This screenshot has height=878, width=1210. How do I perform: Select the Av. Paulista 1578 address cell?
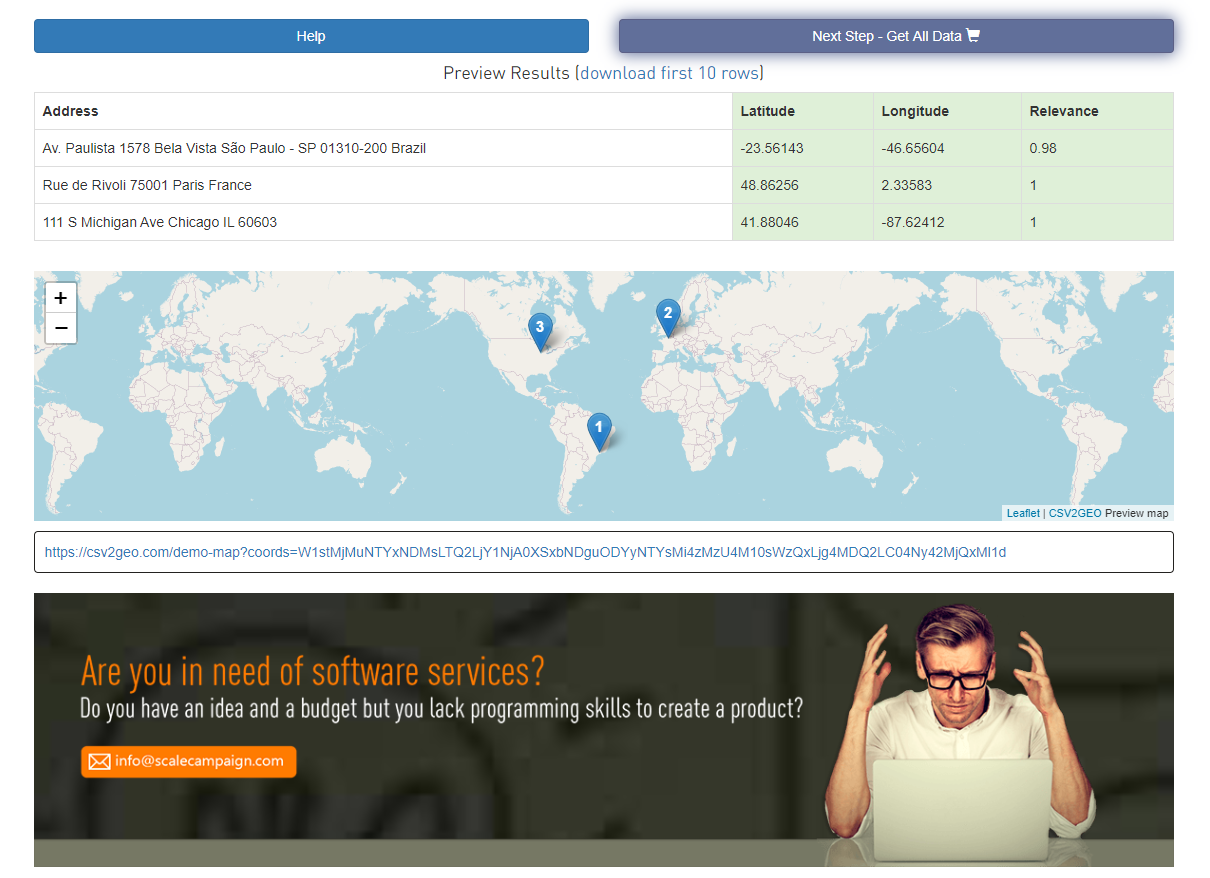(383, 148)
